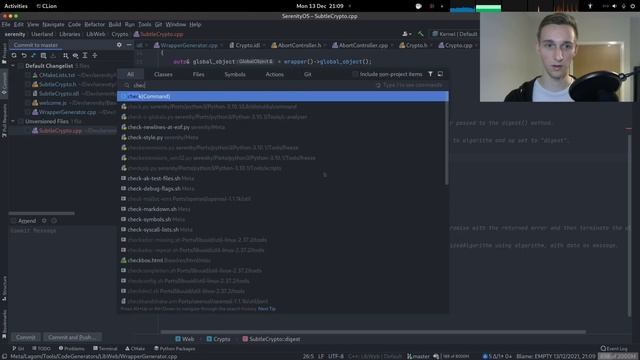Click the editor horizontal scrollbar
This screenshot has width=640, height=360.
click(373, 332)
